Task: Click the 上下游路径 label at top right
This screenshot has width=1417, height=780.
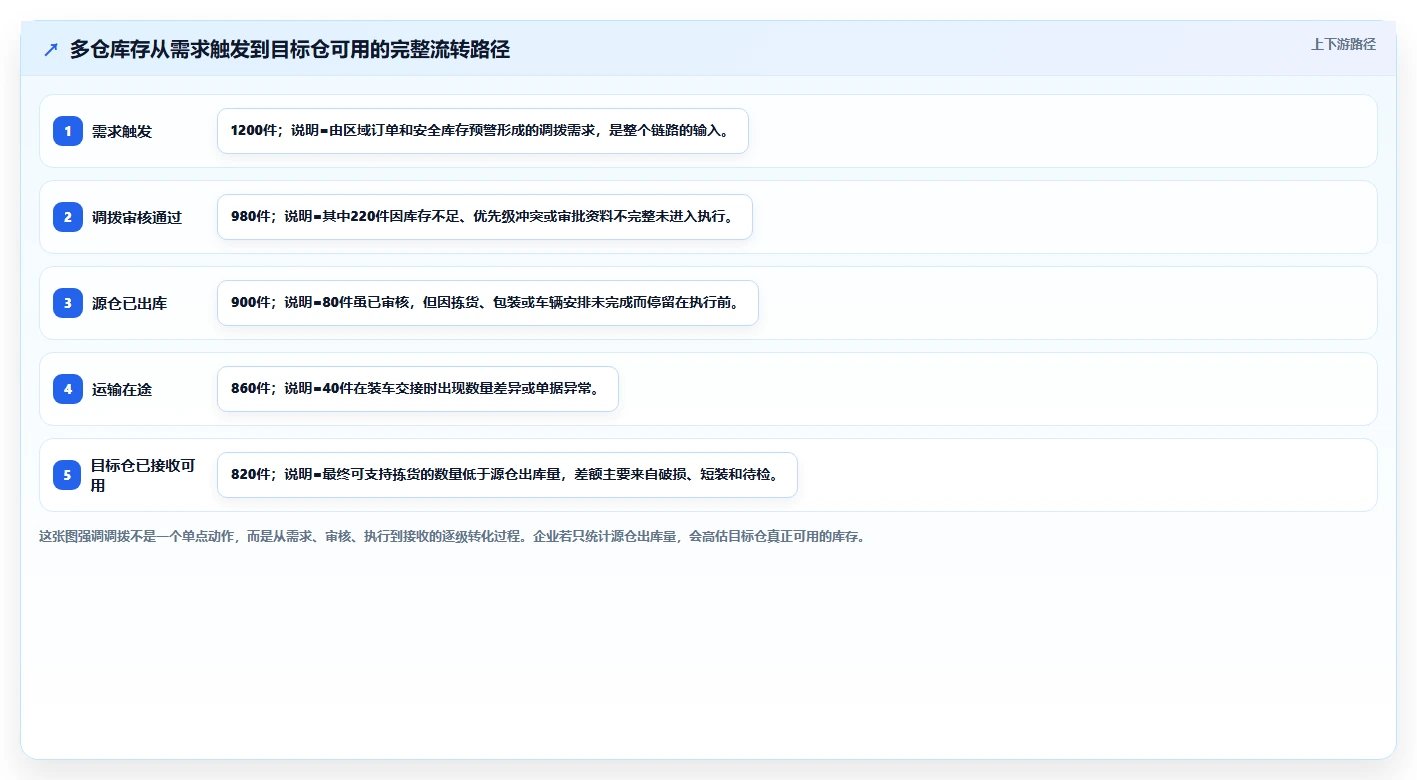Action: click(1343, 44)
